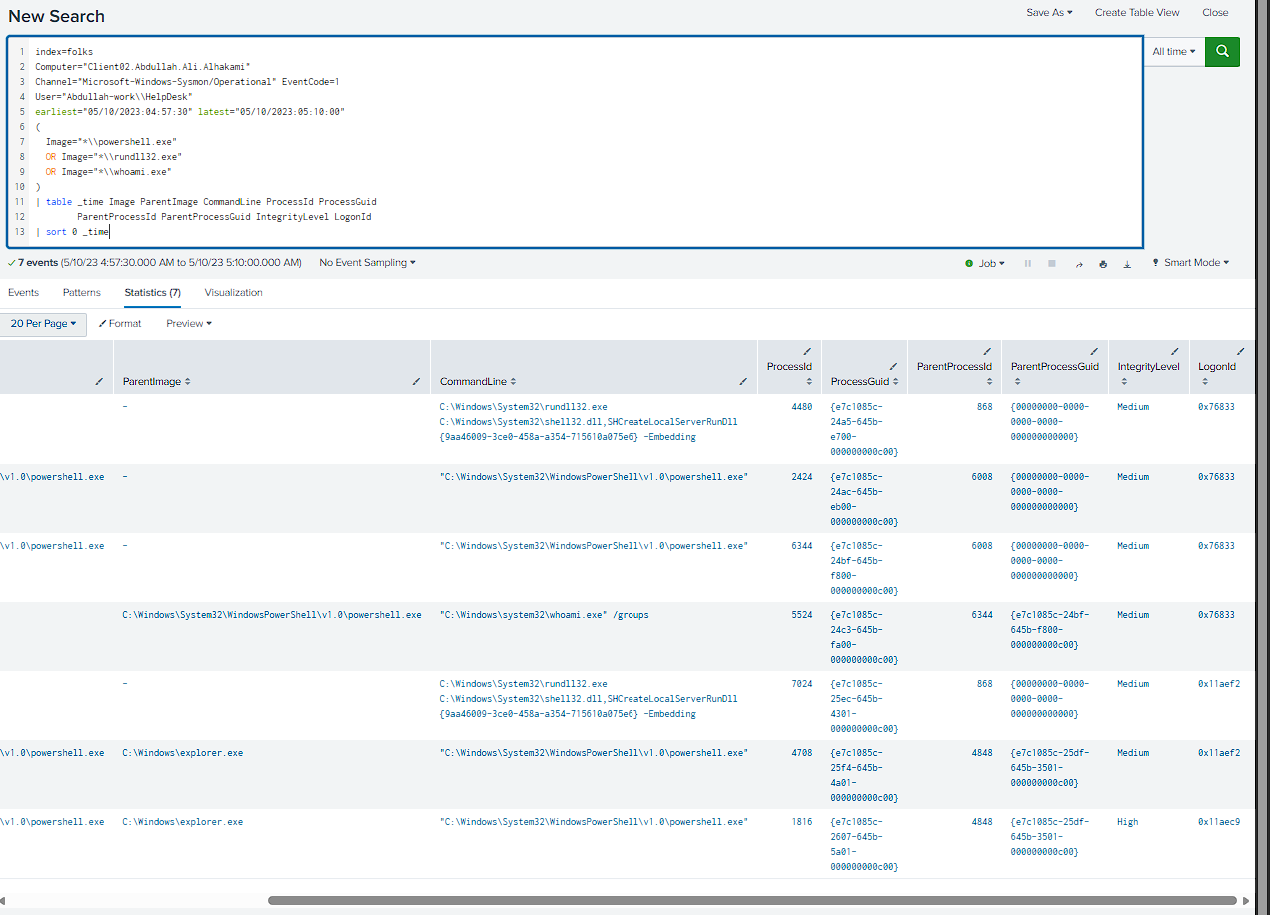Click ProcessId value 5524
Screen dimensions: 1270x915
[x=801, y=615]
